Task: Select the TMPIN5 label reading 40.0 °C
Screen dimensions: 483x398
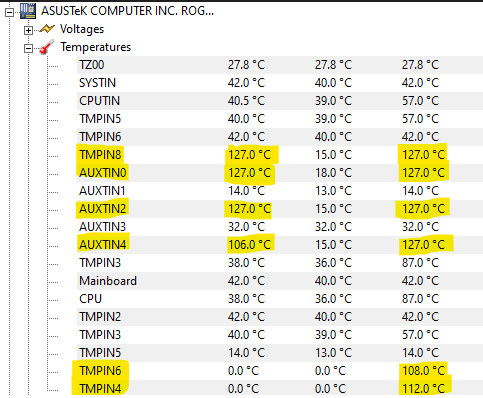Action: click(100, 119)
